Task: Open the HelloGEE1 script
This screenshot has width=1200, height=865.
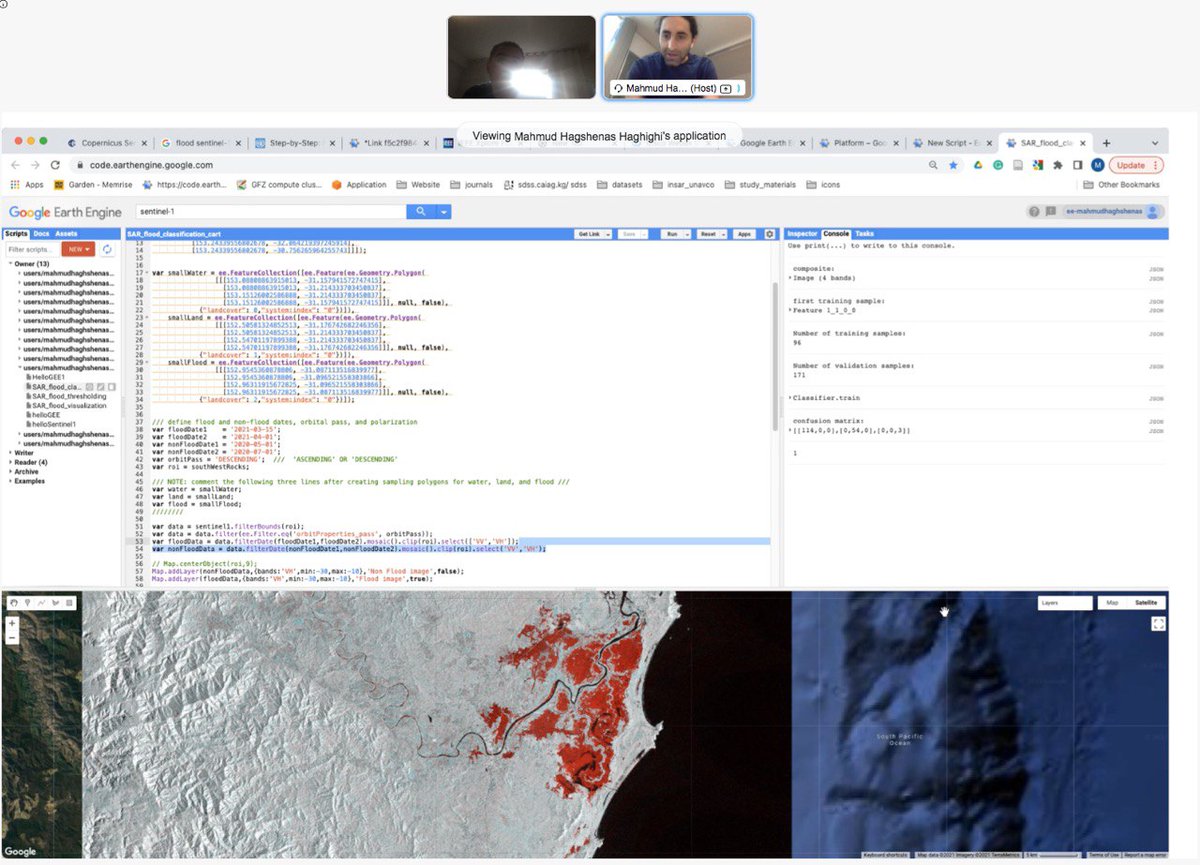Action: pyautogui.click(x=50, y=376)
